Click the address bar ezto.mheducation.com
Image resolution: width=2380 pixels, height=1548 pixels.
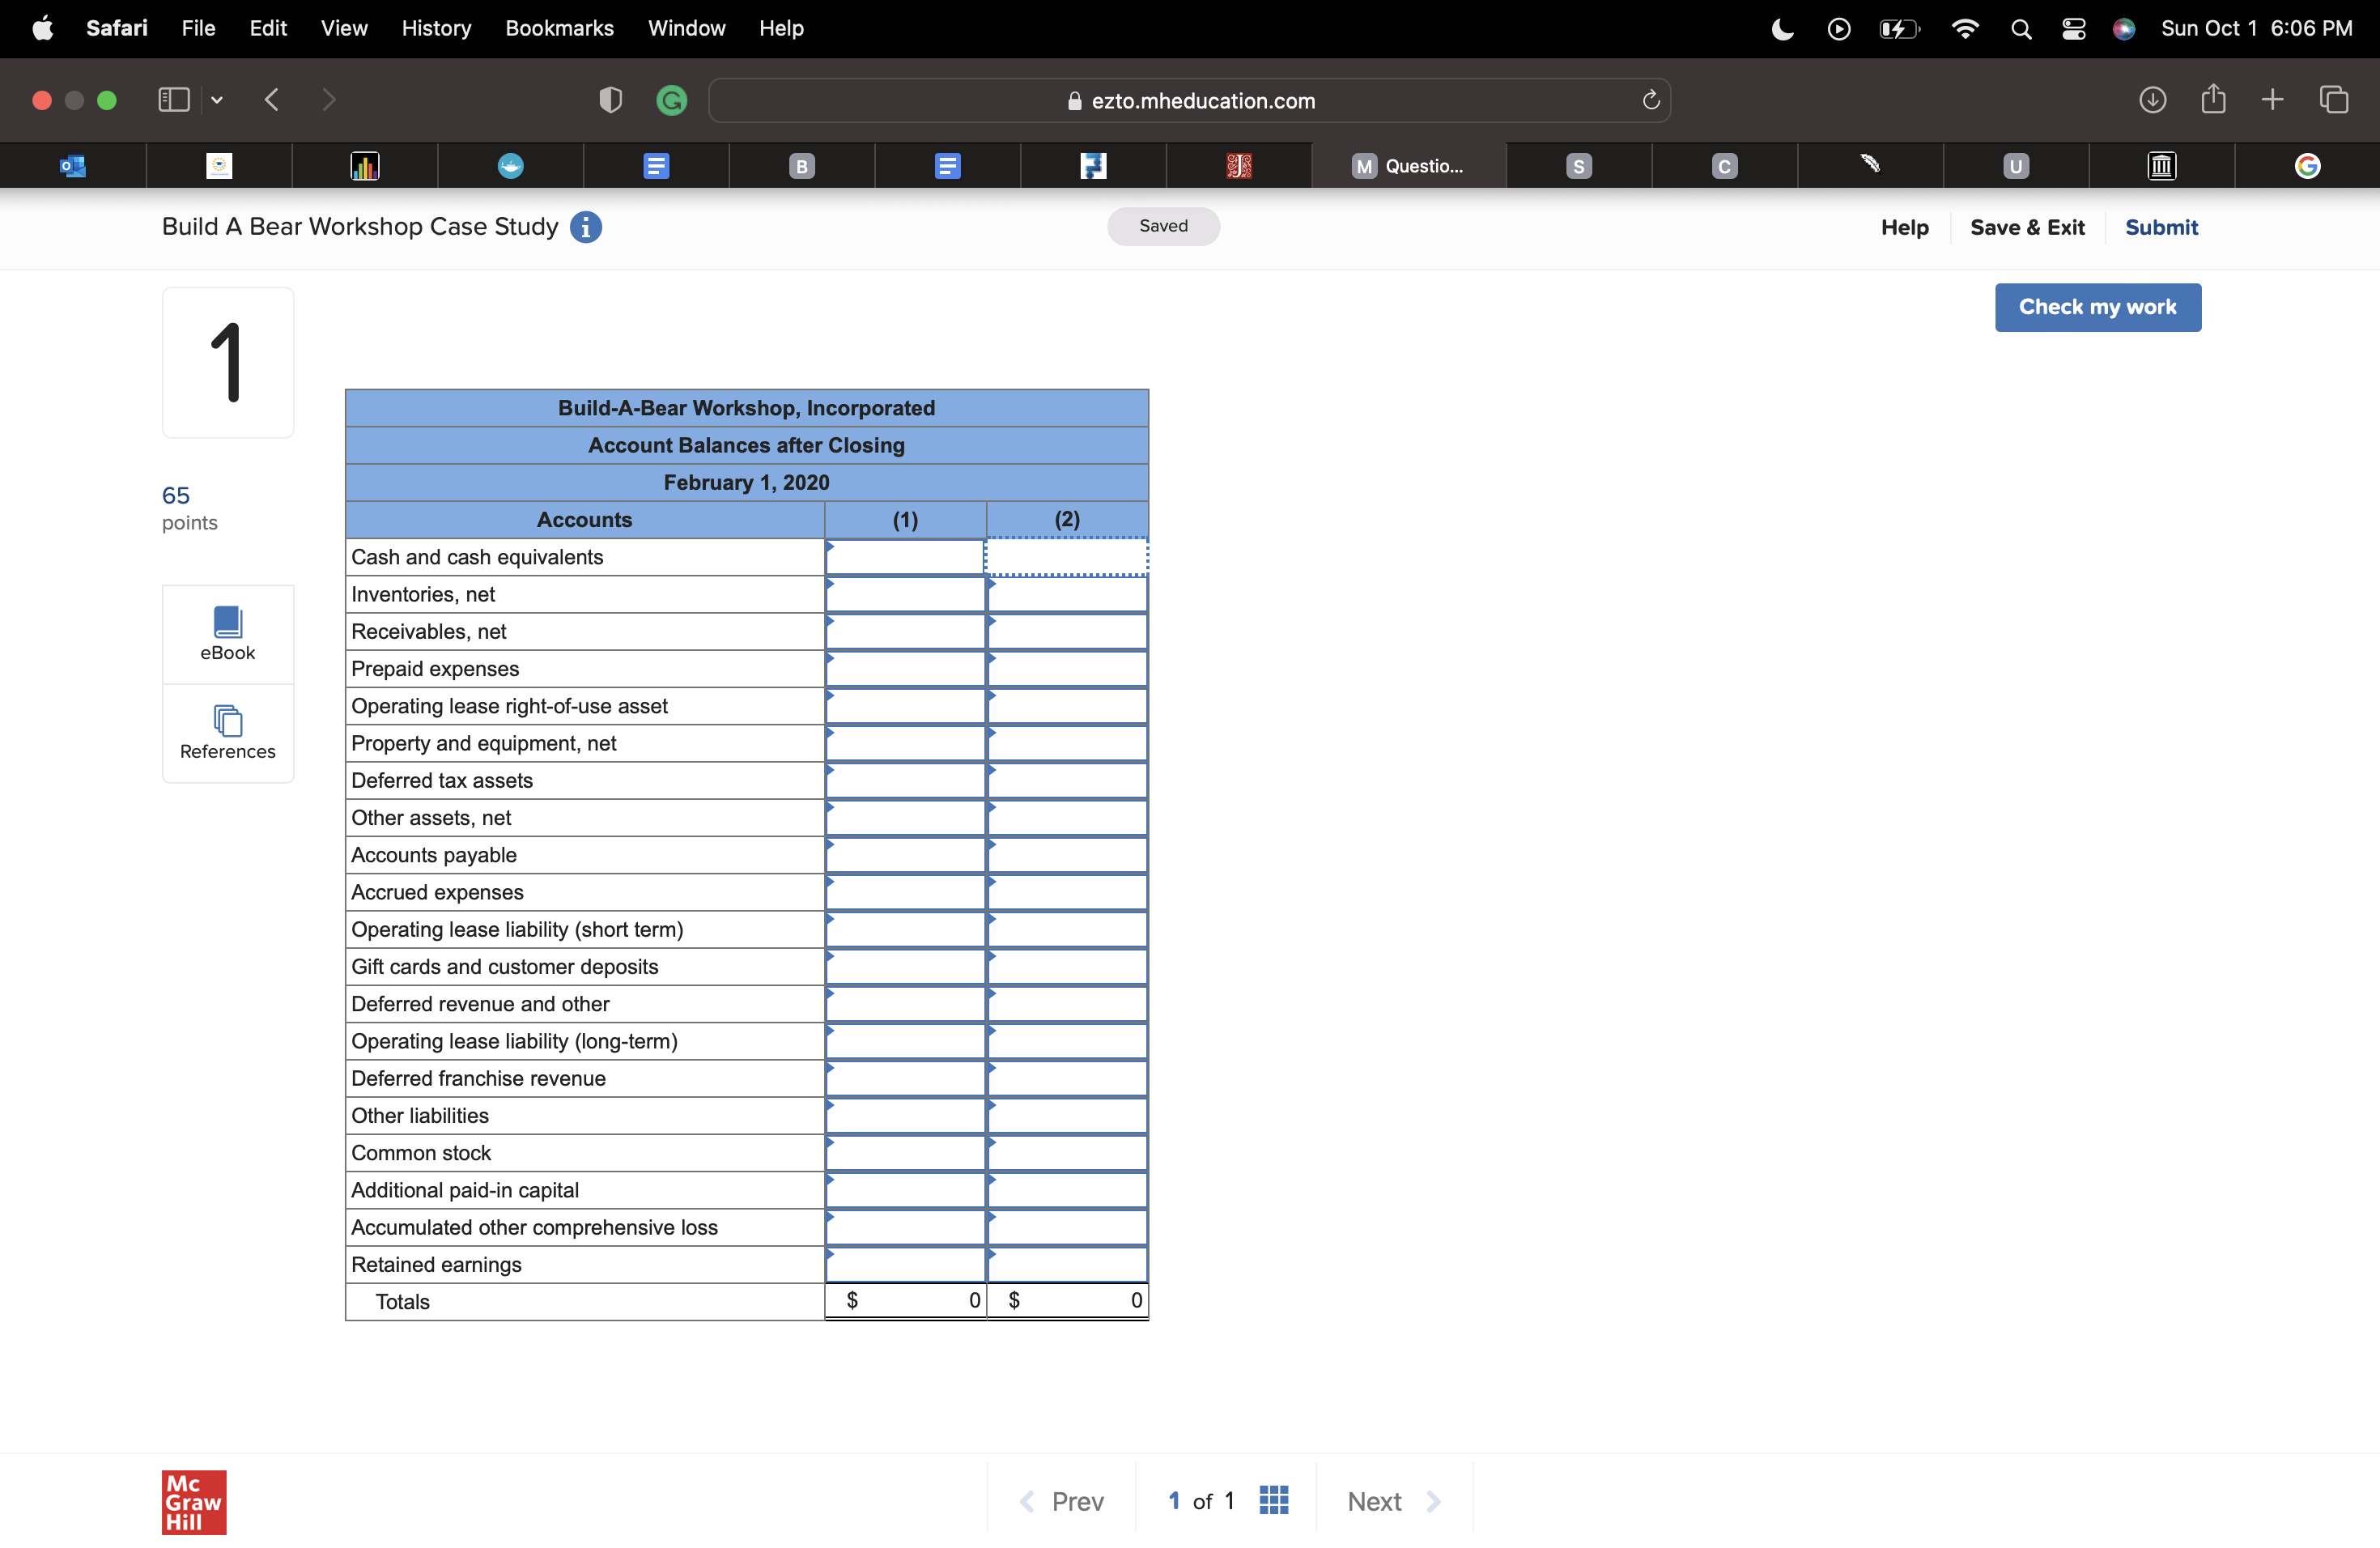pyautogui.click(x=1189, y=100)
